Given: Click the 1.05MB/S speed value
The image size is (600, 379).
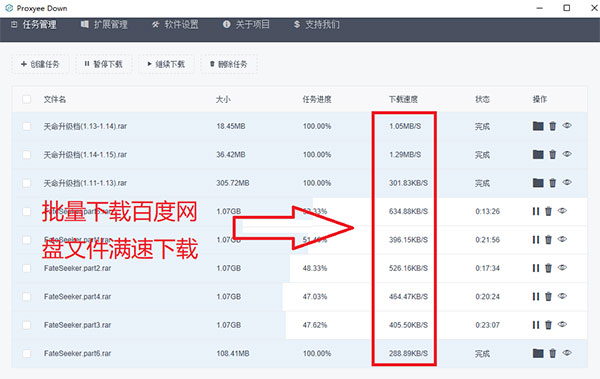Looking at the screenshot, I should 405,126.
